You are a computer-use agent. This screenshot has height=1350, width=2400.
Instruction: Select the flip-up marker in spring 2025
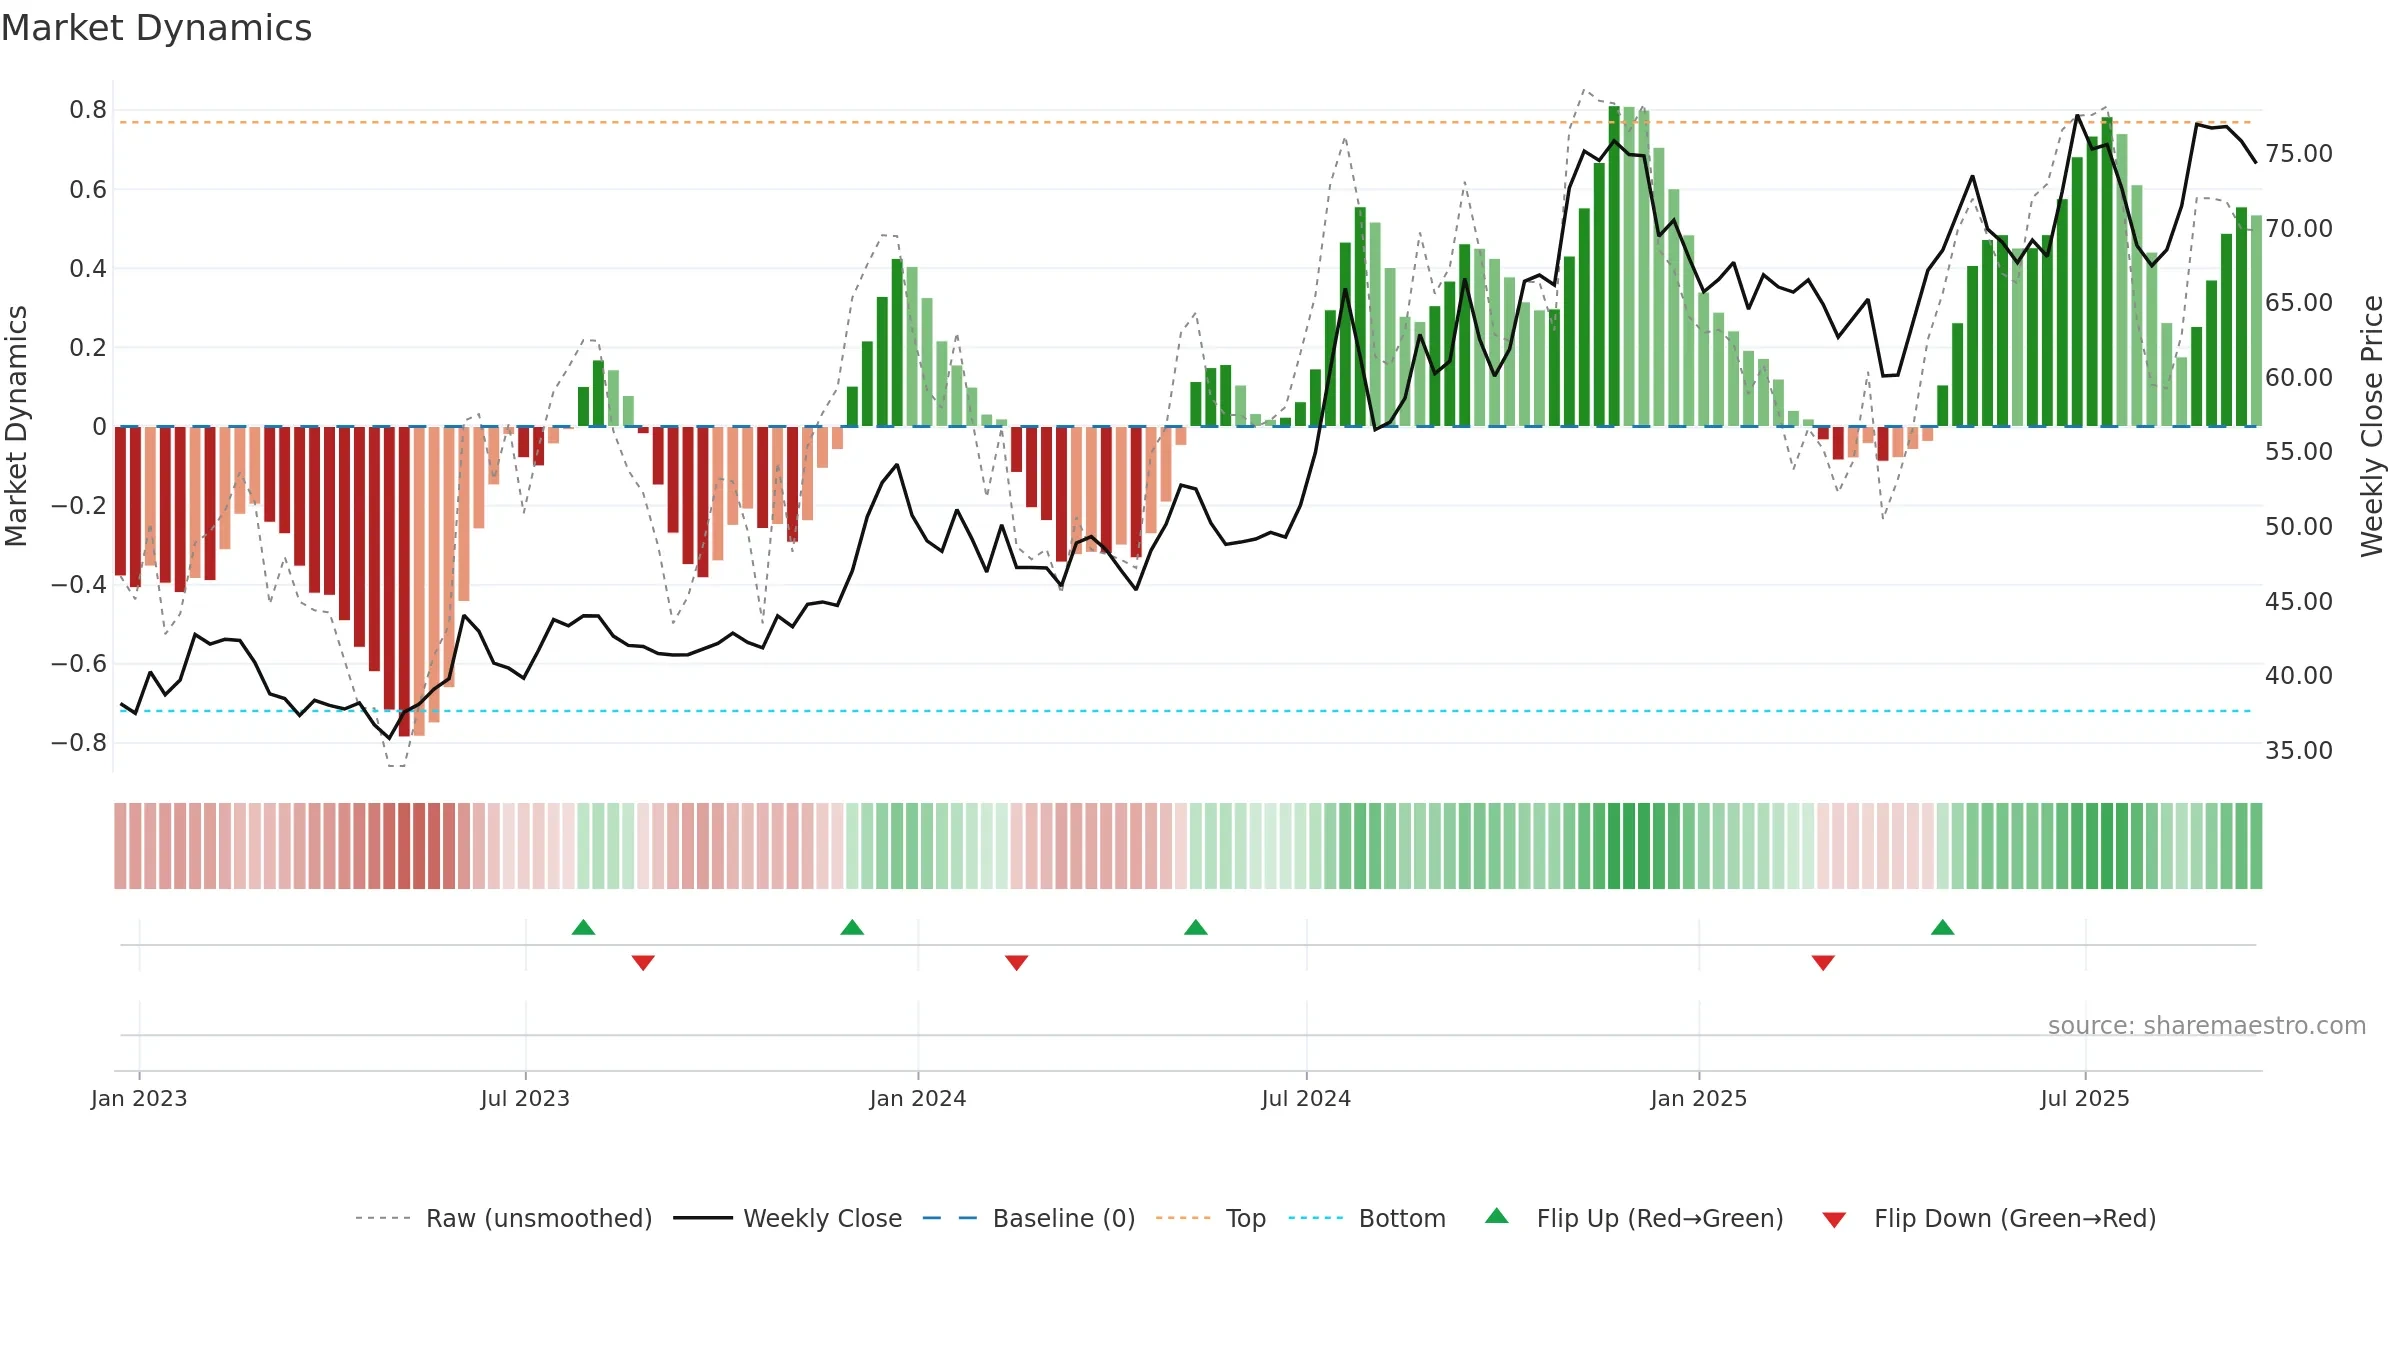click(x=1943, y=927)
